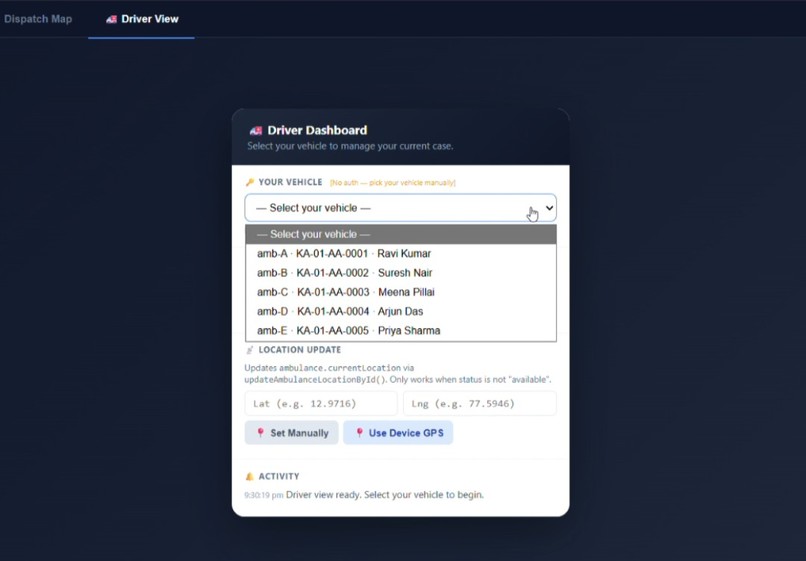The height and width of the screenshot is (561, 806).
Task: Click the ambulance icon in Driver View tab
Action: tap(111, 20)
